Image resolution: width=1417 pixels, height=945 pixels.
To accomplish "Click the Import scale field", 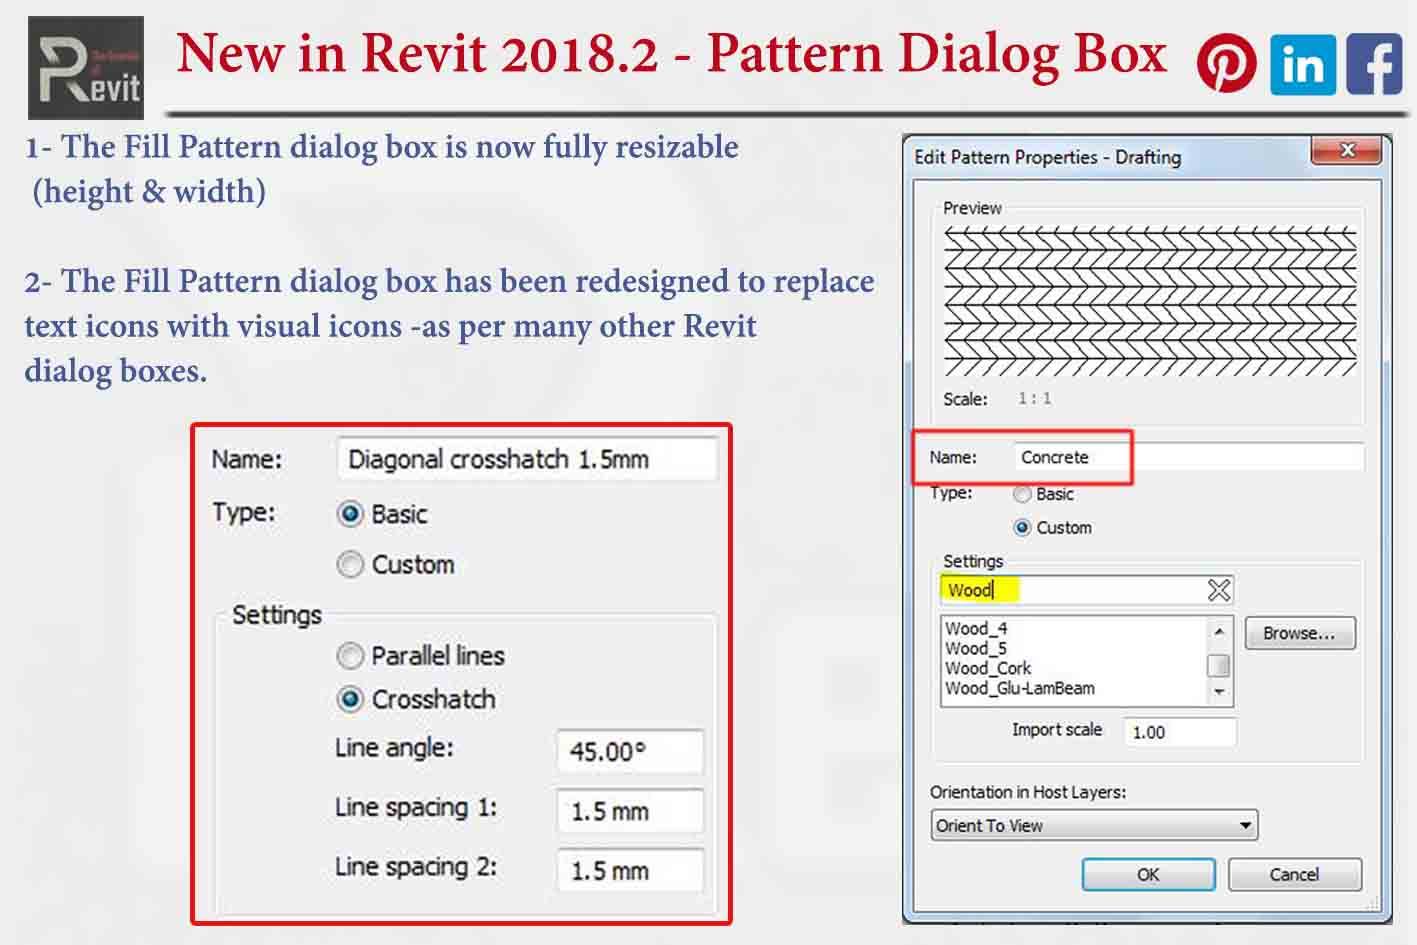I will pos(1180,732).
